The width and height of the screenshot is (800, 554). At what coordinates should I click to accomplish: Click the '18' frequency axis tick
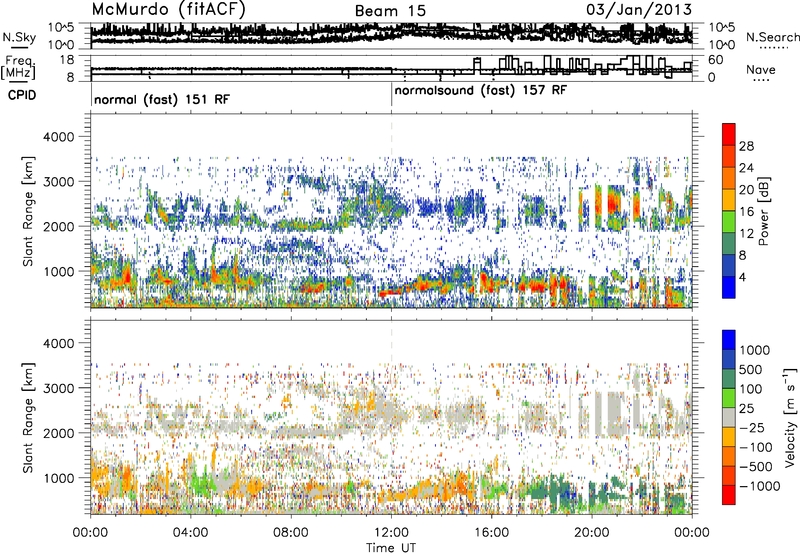pyautogui.click(x=67, y=60)
